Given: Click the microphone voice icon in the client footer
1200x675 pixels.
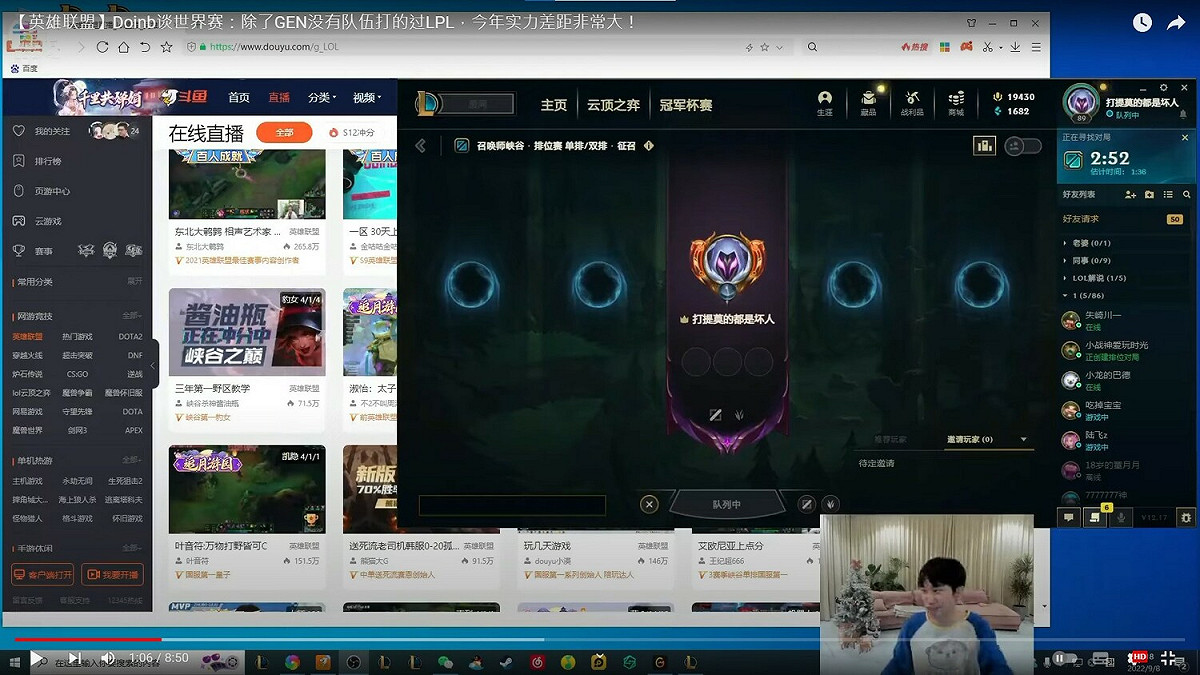Looking at the screenshot, I should (1121, 517).
